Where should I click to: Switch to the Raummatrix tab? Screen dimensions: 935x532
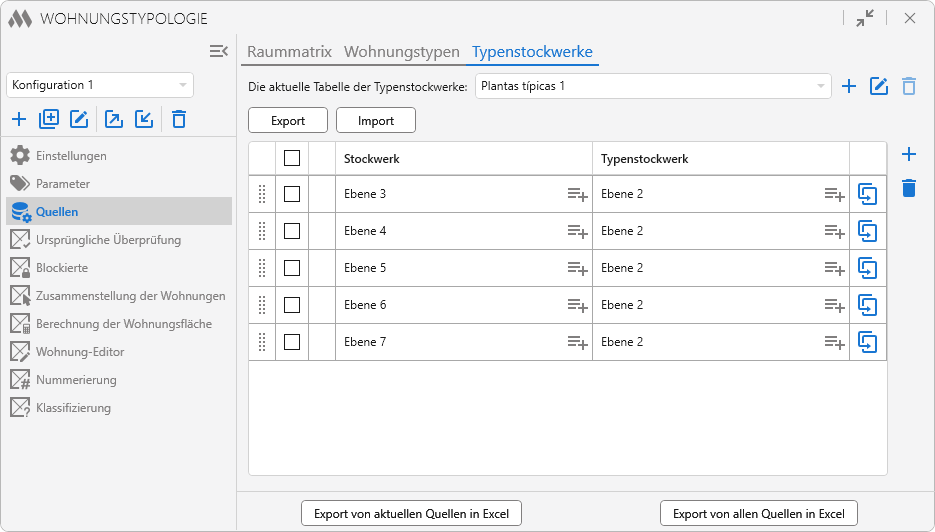click(291, 52)
